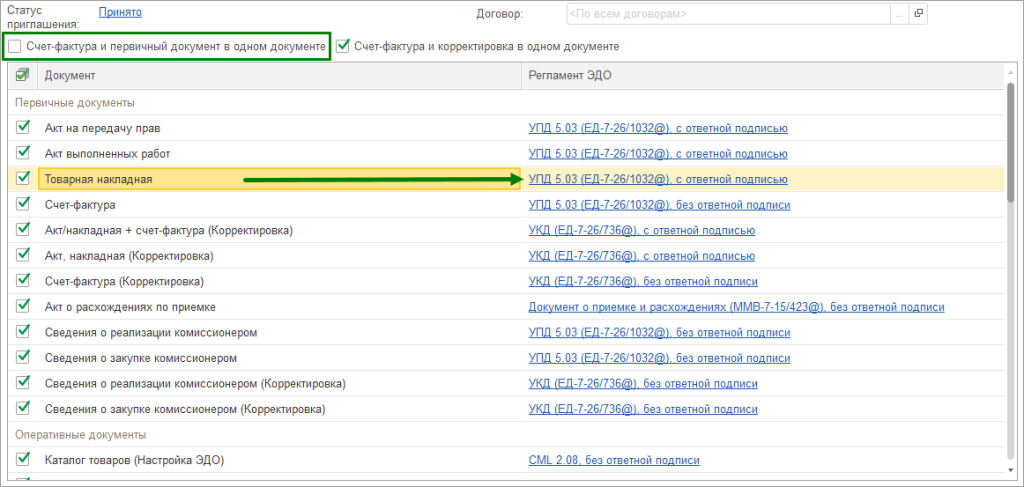Open the 'Принято' invitation status link

click(x=120, y=13)
